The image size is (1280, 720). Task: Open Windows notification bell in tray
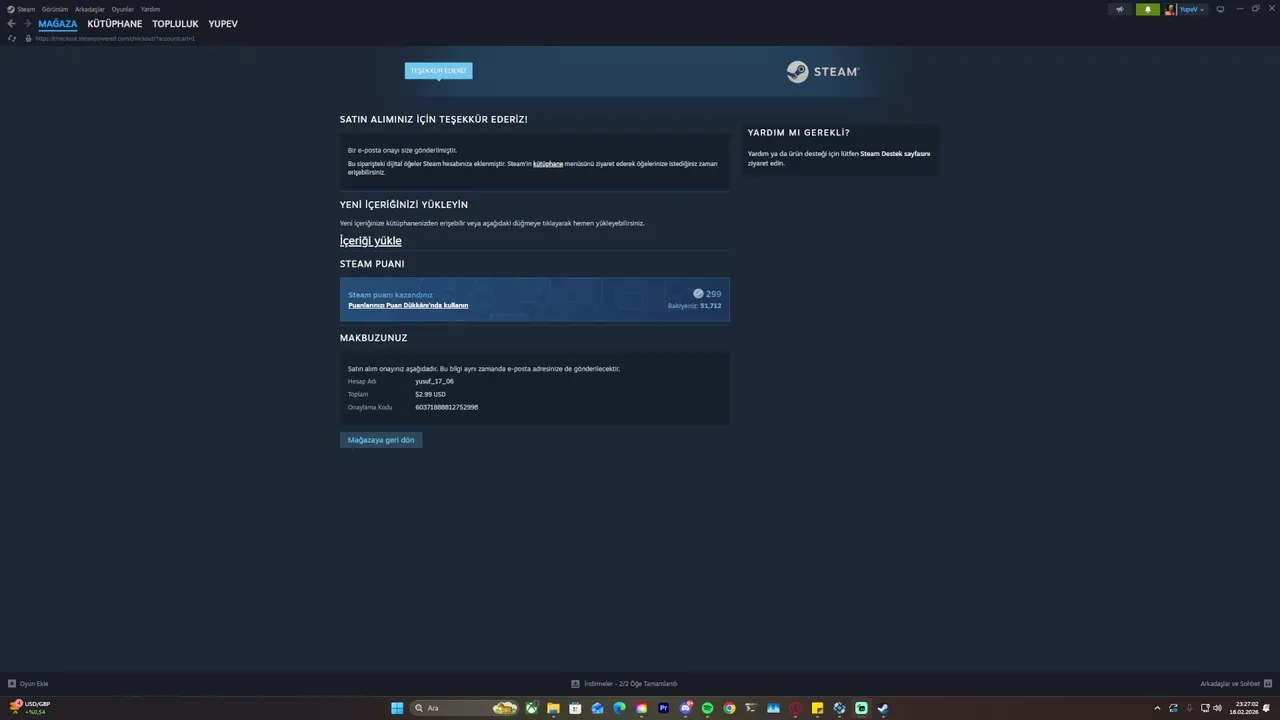[x=1267, y=708]
